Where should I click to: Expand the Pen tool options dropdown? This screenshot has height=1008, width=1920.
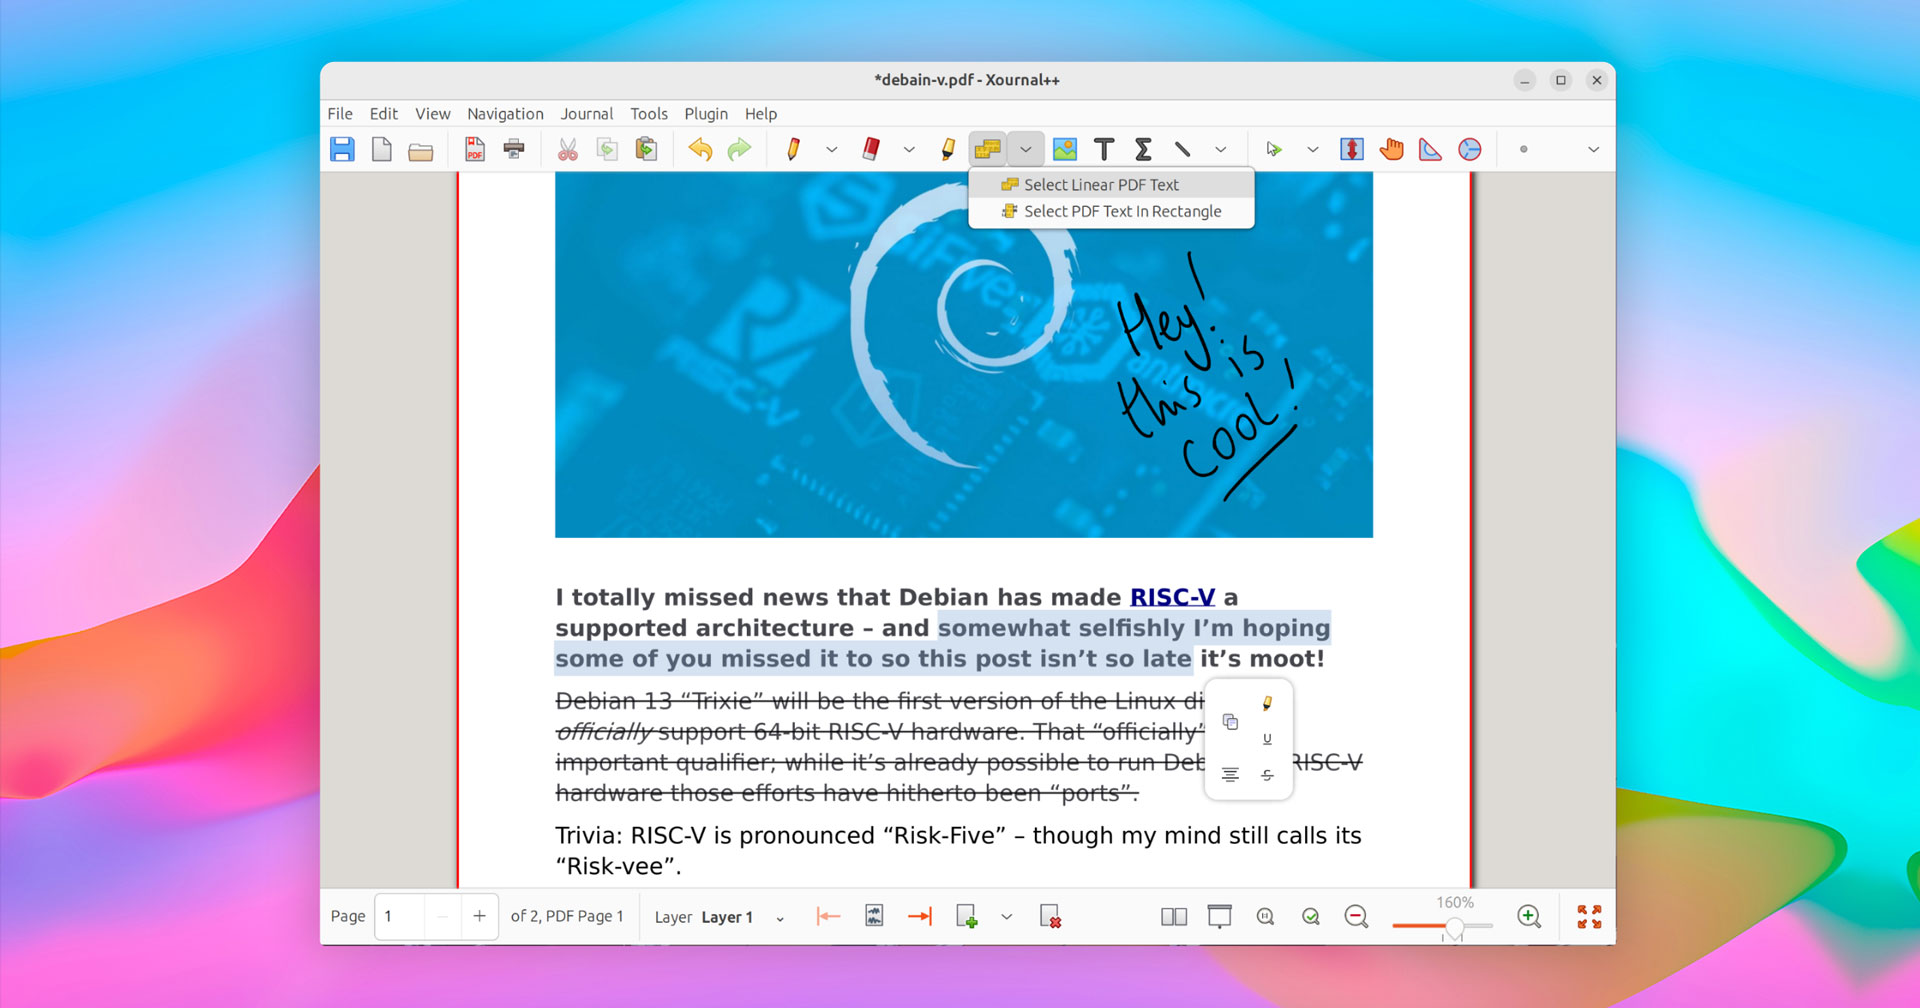click(831, 150)
